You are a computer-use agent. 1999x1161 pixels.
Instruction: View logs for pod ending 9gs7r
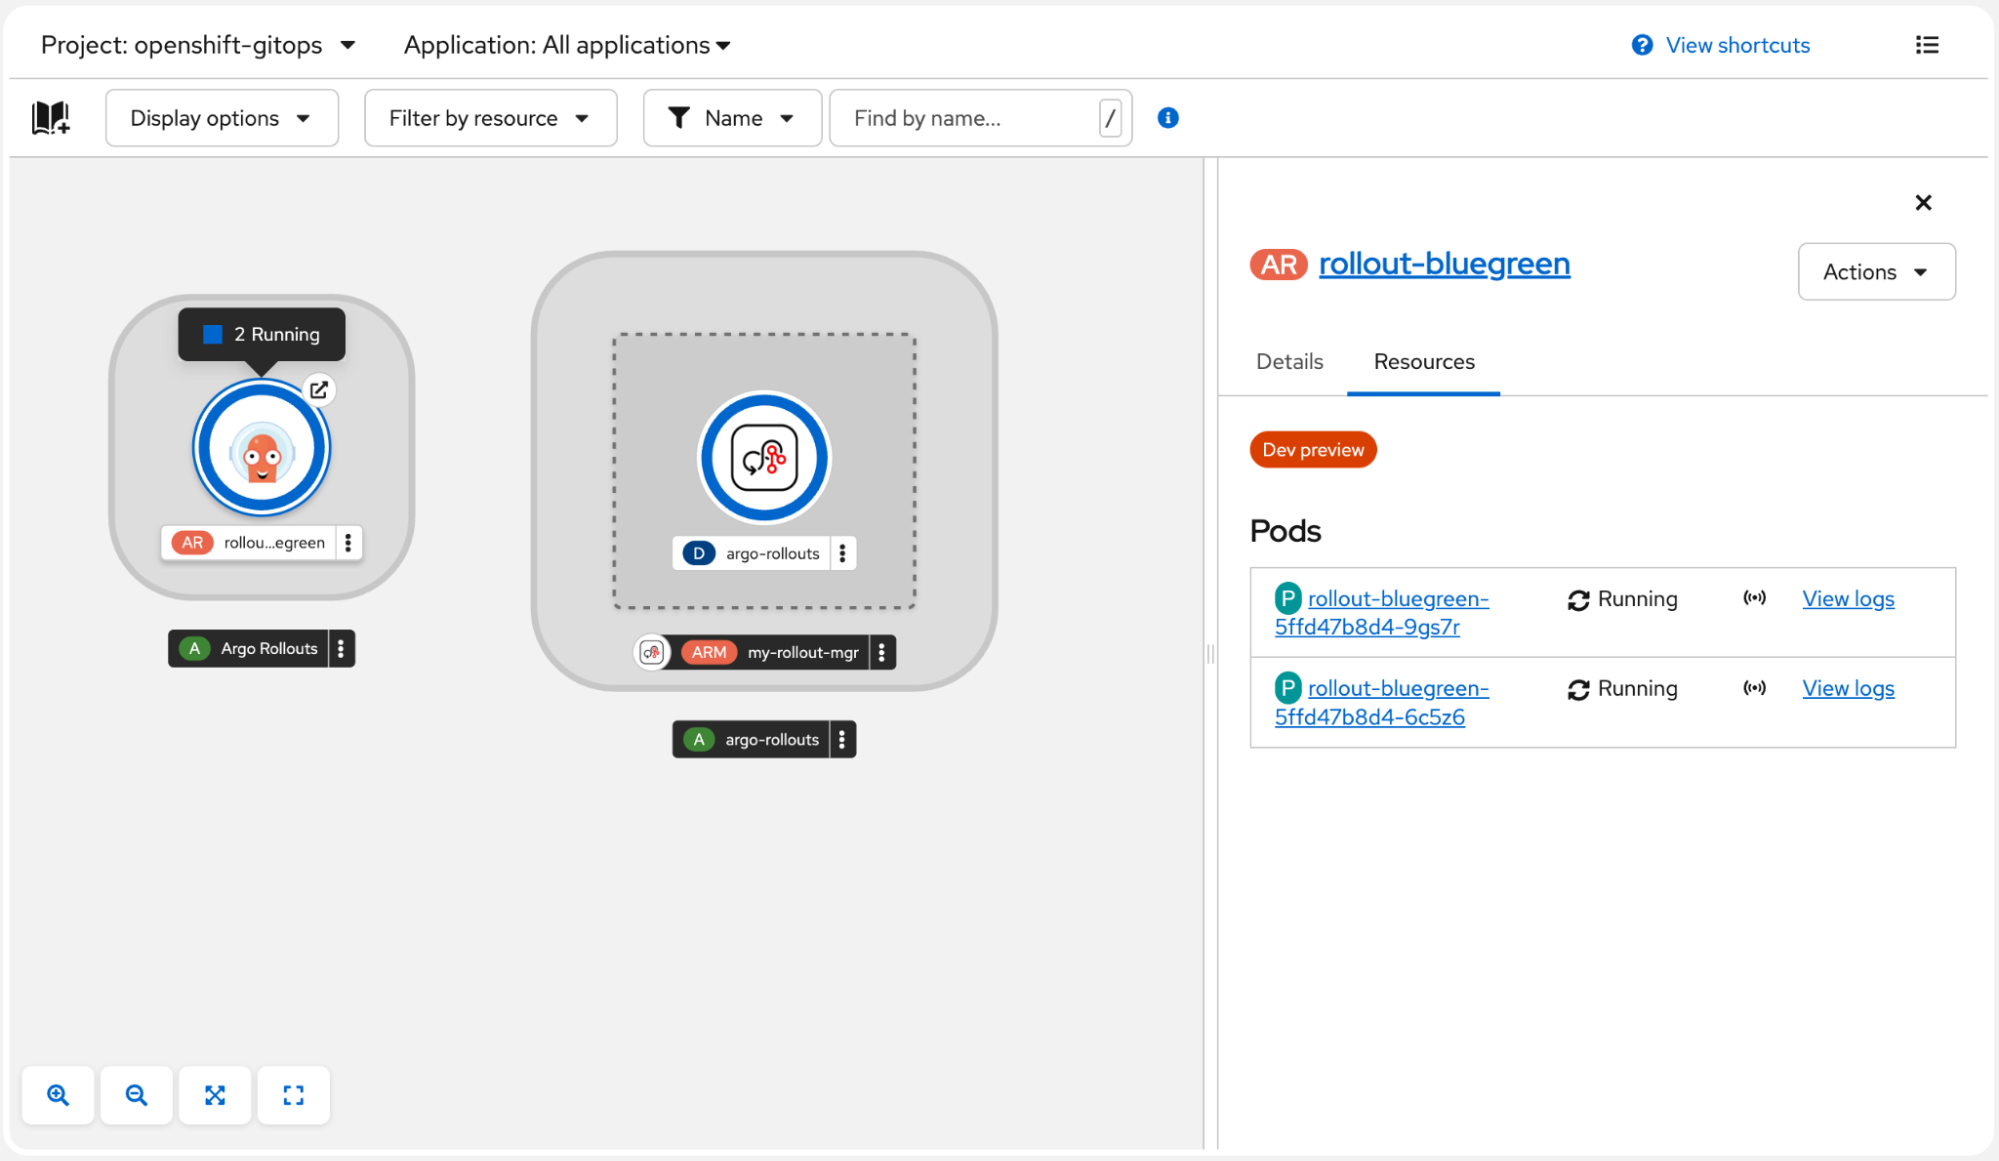[1848, 599]
